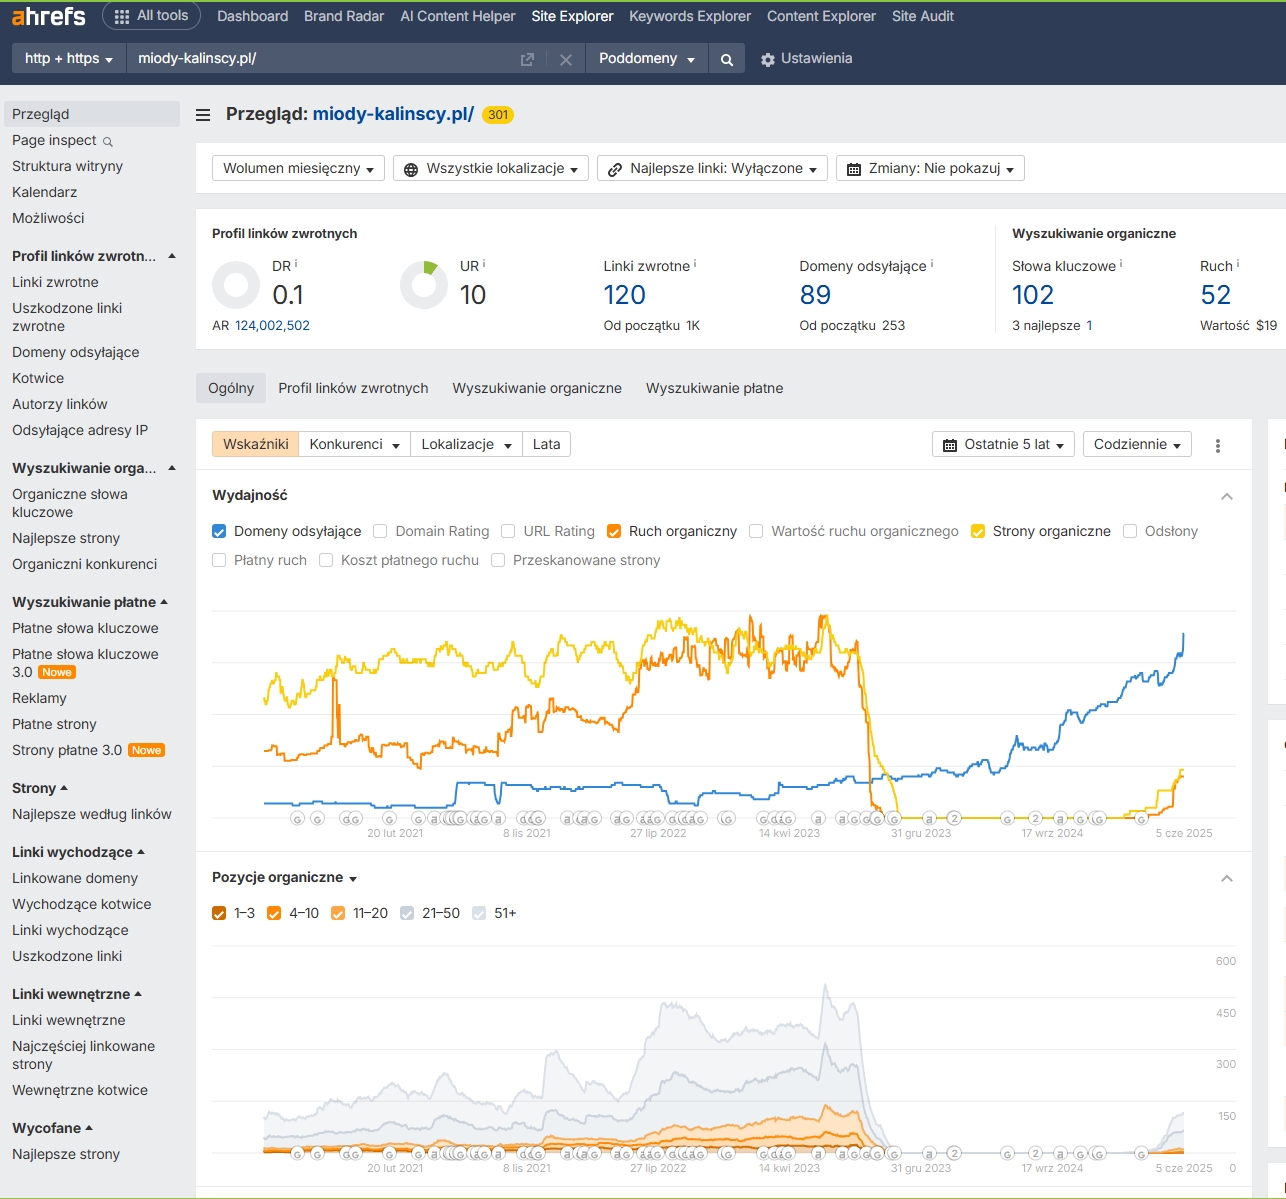
Task: Open the chart three-dot options menu
Action: click(x=1218, y=445)
